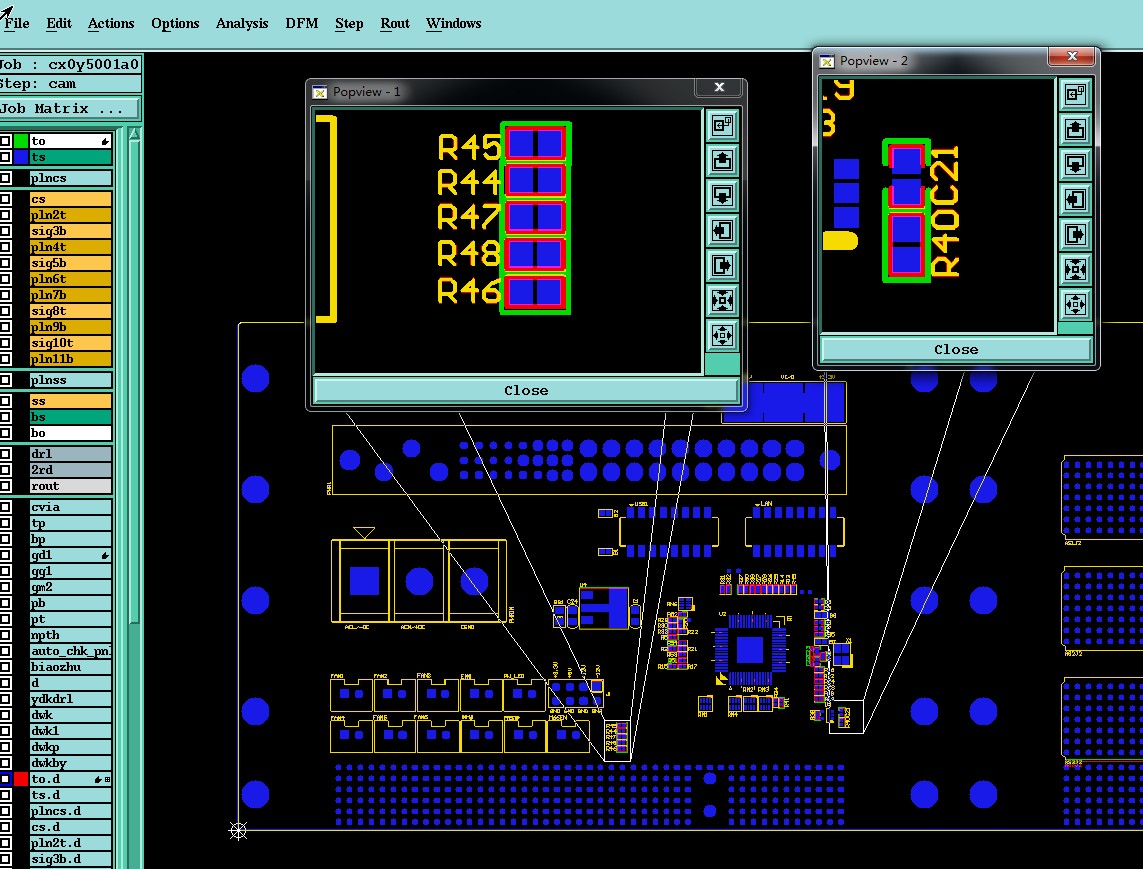Zoom out using Popview 1 outward-arrows icon
Viewport: 1143px width, 869px height.
pos(722,335)
